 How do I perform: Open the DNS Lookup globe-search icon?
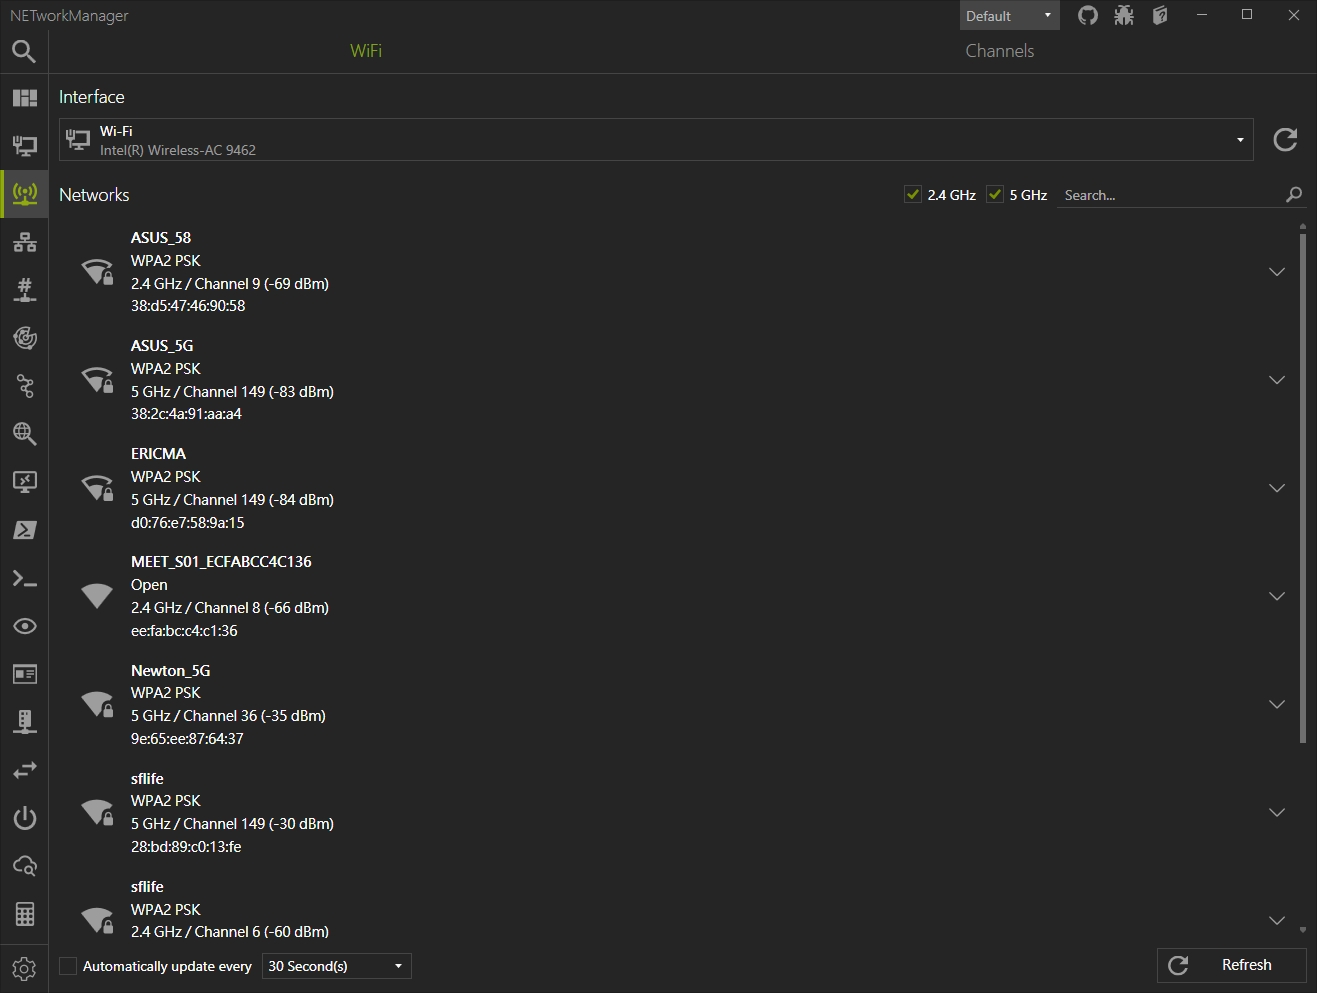[x=24, y=434]
